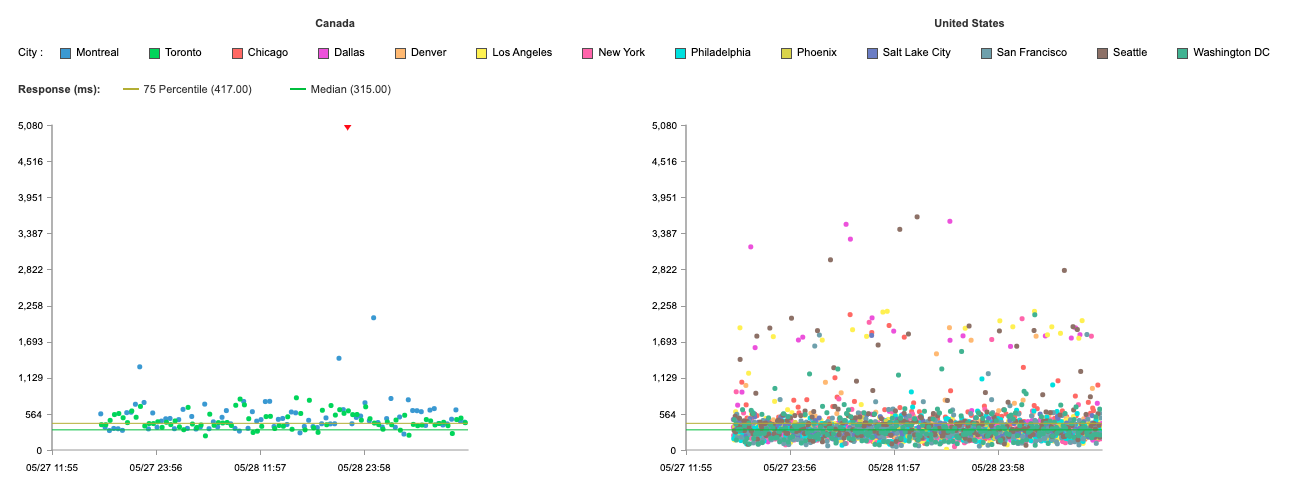
Task: Toggle the Philadelphia legend swatch
Action: tap(680, 53)
